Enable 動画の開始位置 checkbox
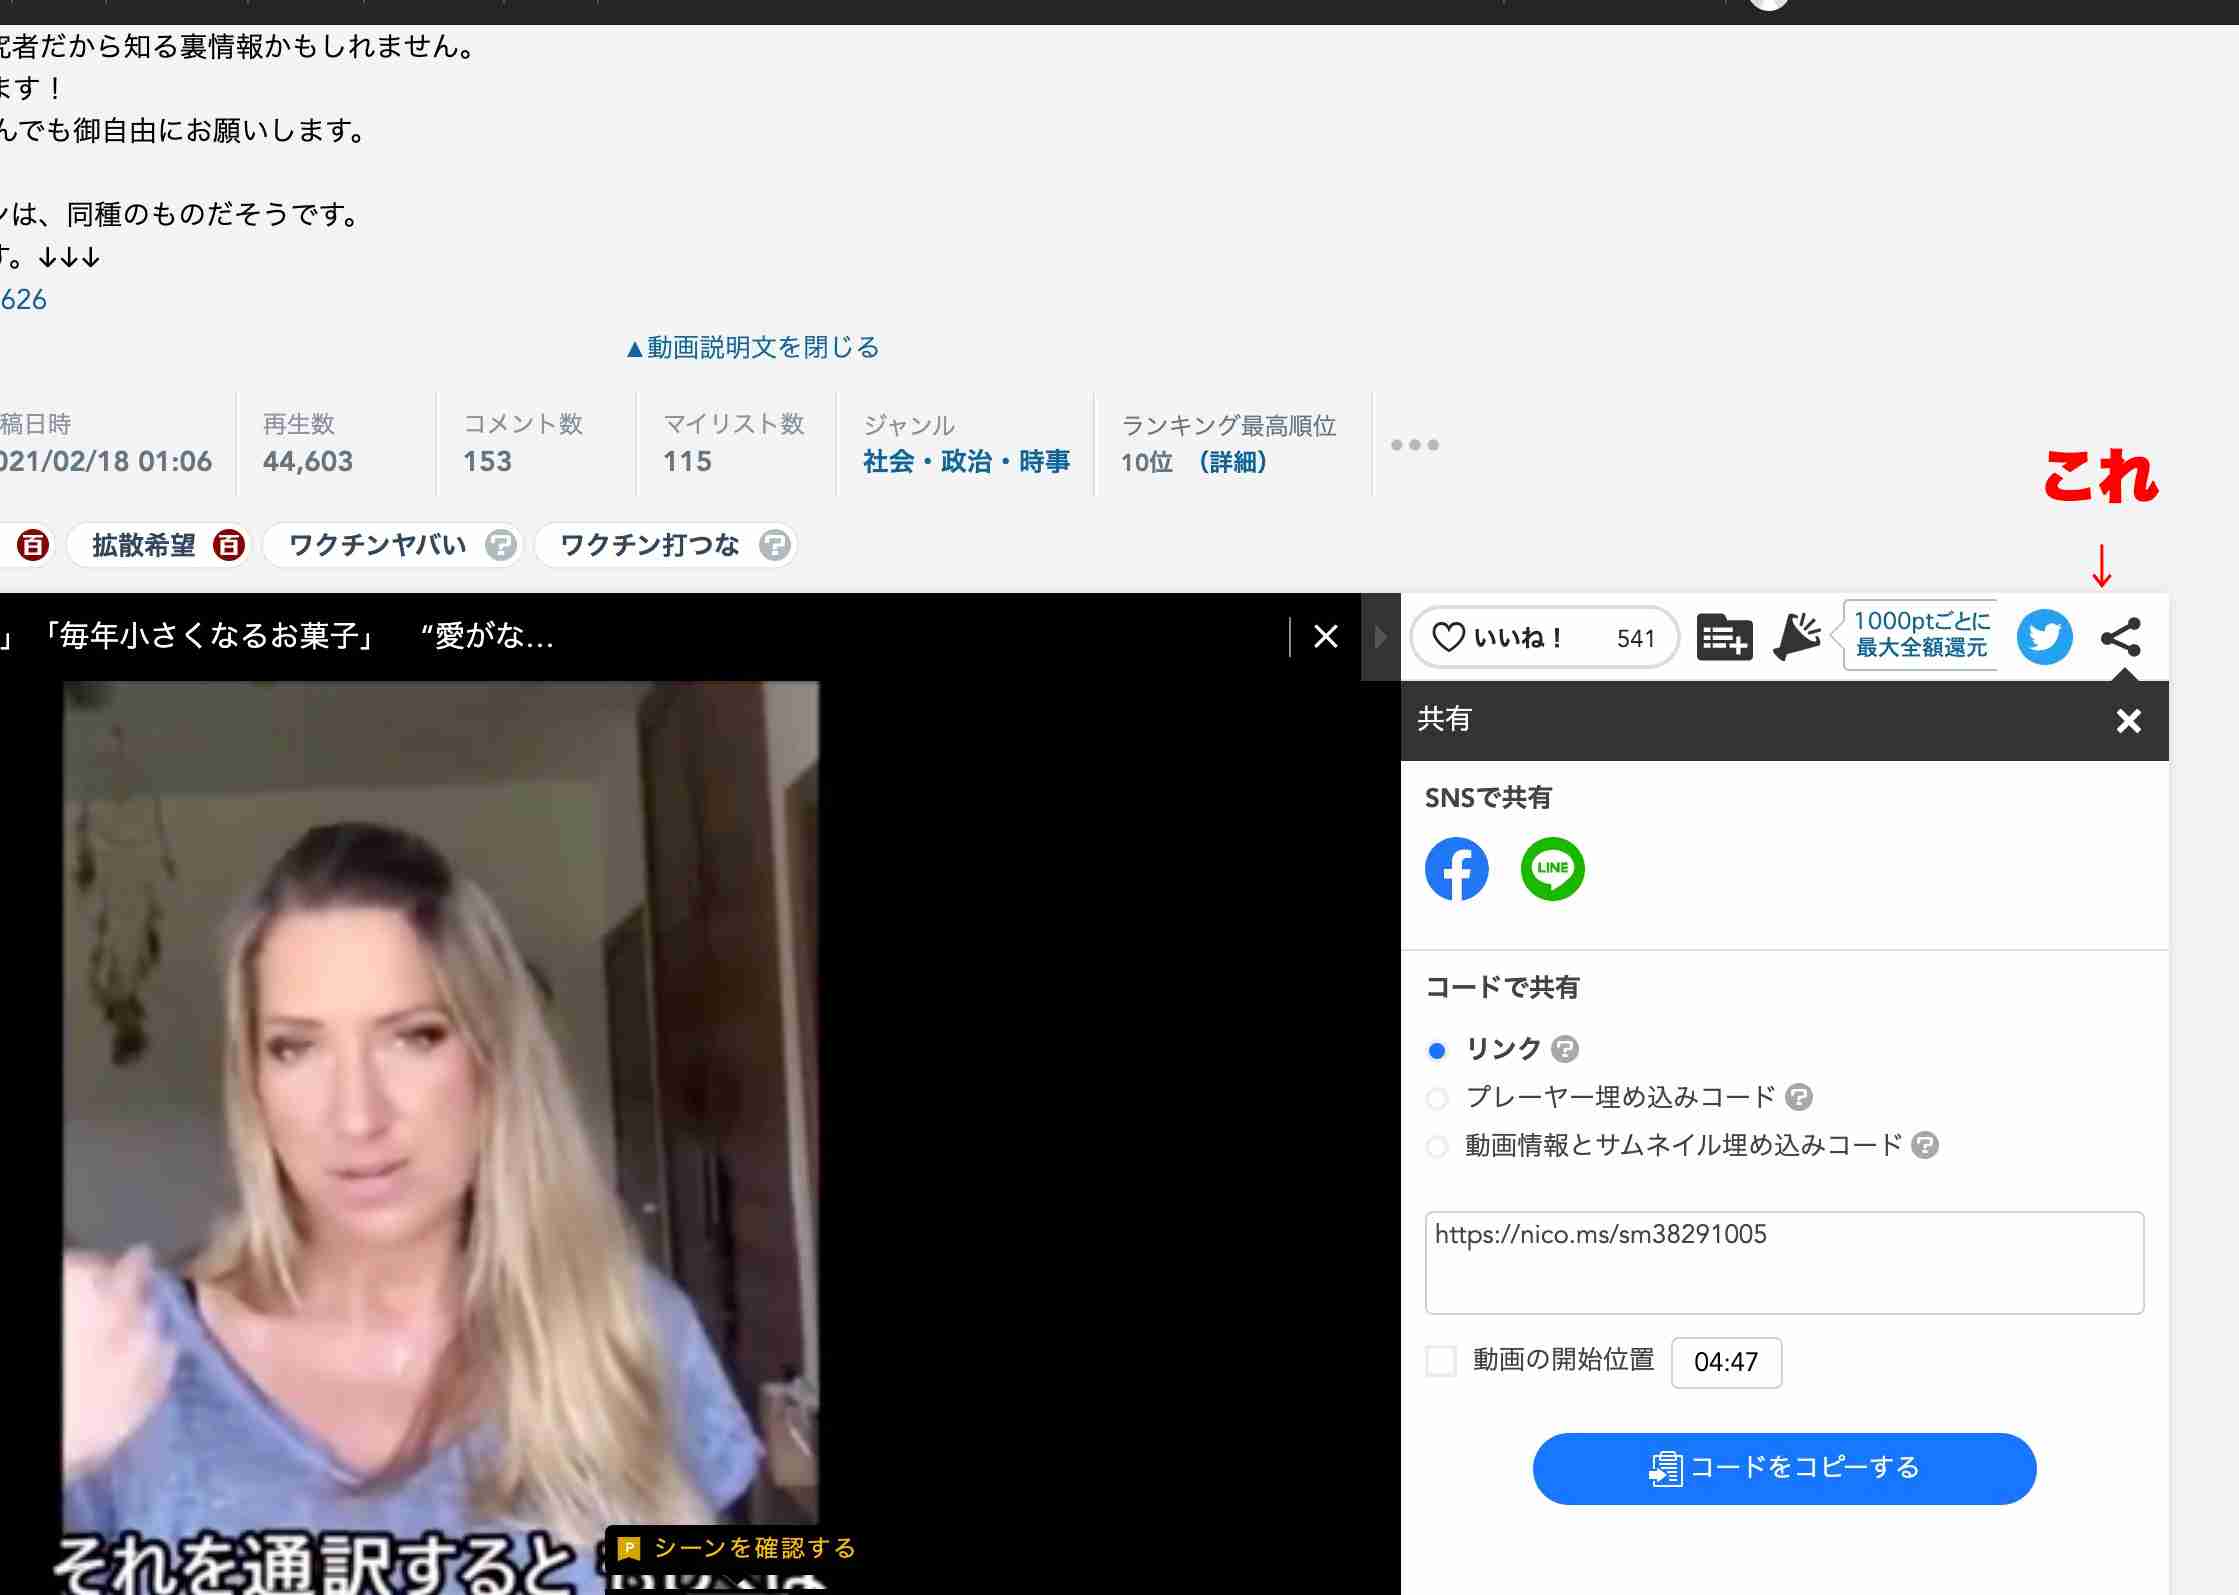2239x1595 pixels. pos(1441,1361)
